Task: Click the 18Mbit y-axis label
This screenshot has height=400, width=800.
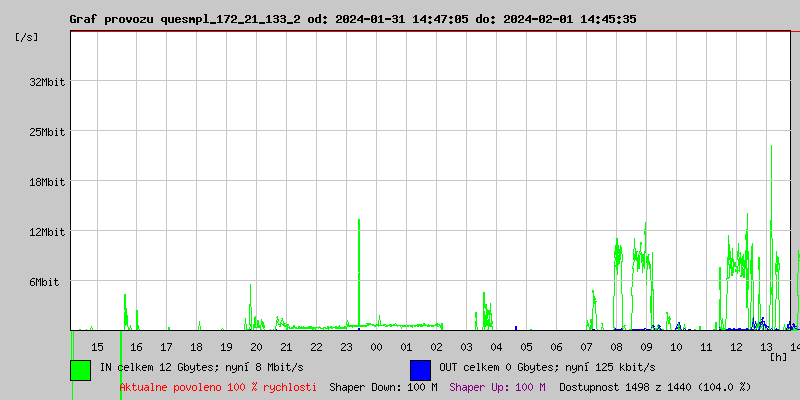Action: click(x=46, y=182)
